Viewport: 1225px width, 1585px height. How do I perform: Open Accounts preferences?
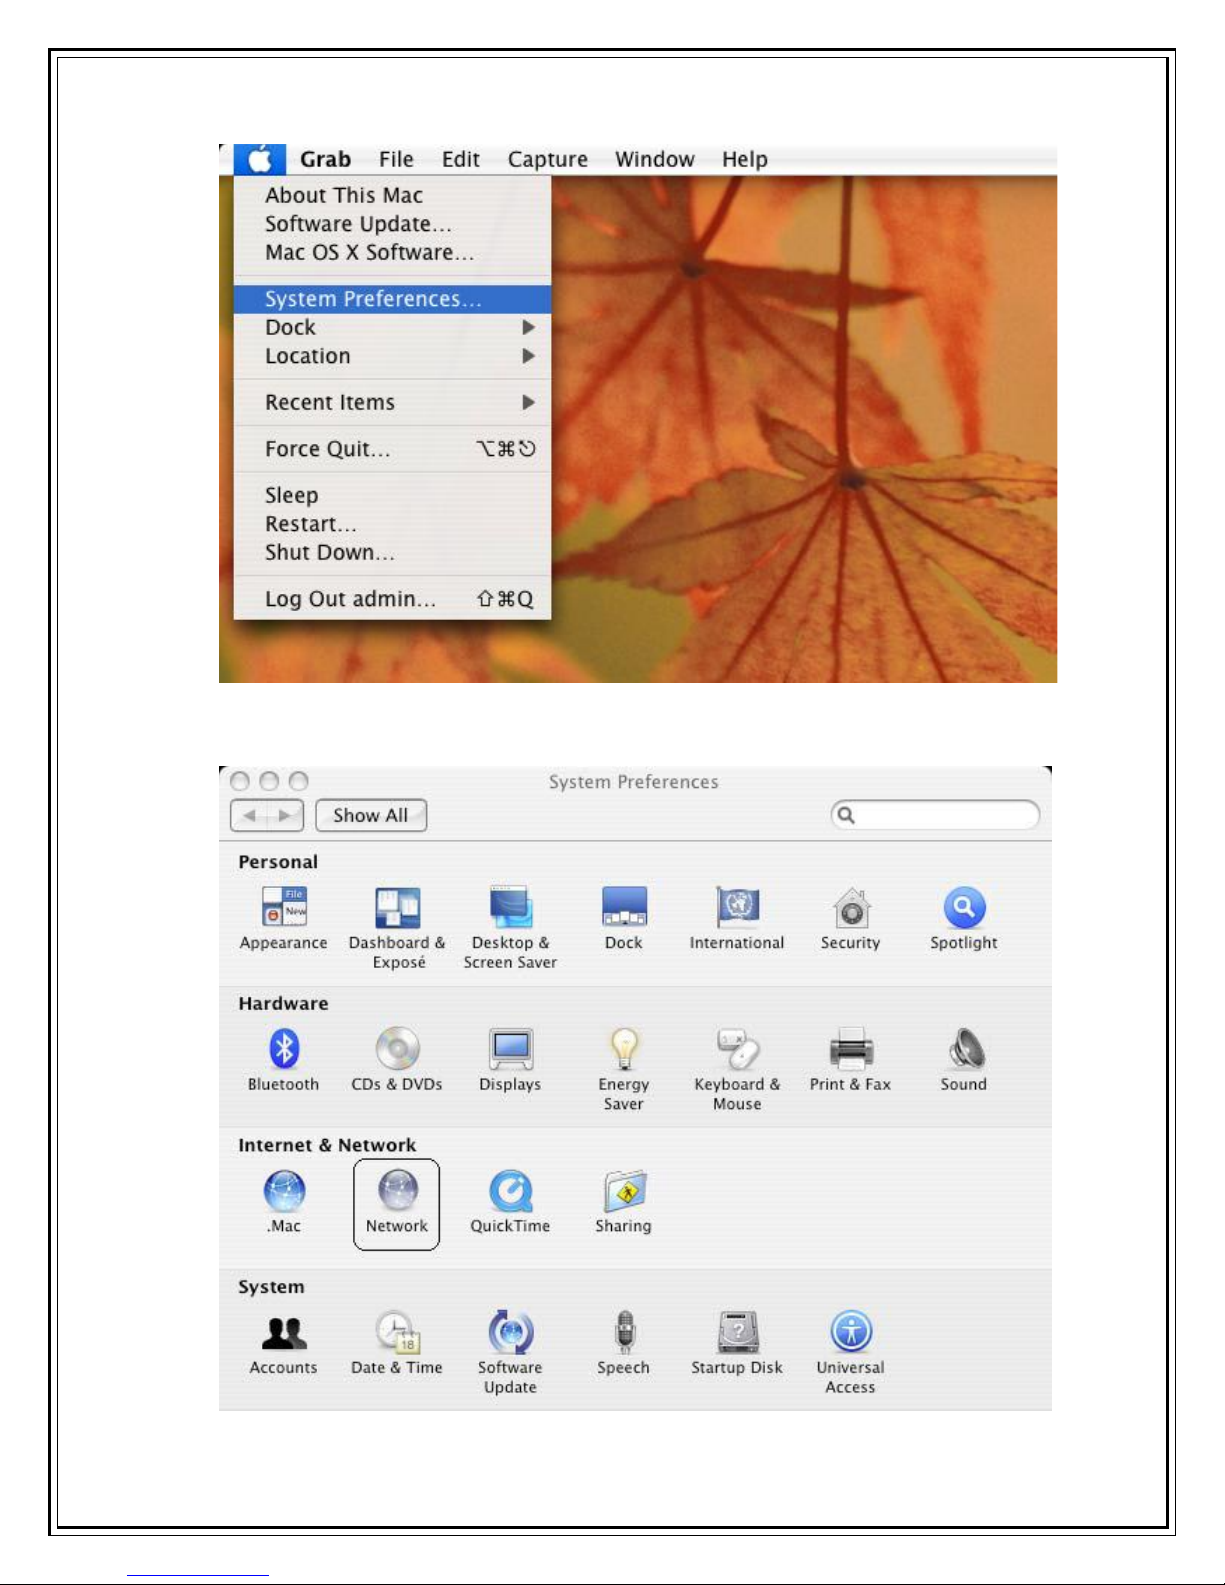pos(284,1343)
